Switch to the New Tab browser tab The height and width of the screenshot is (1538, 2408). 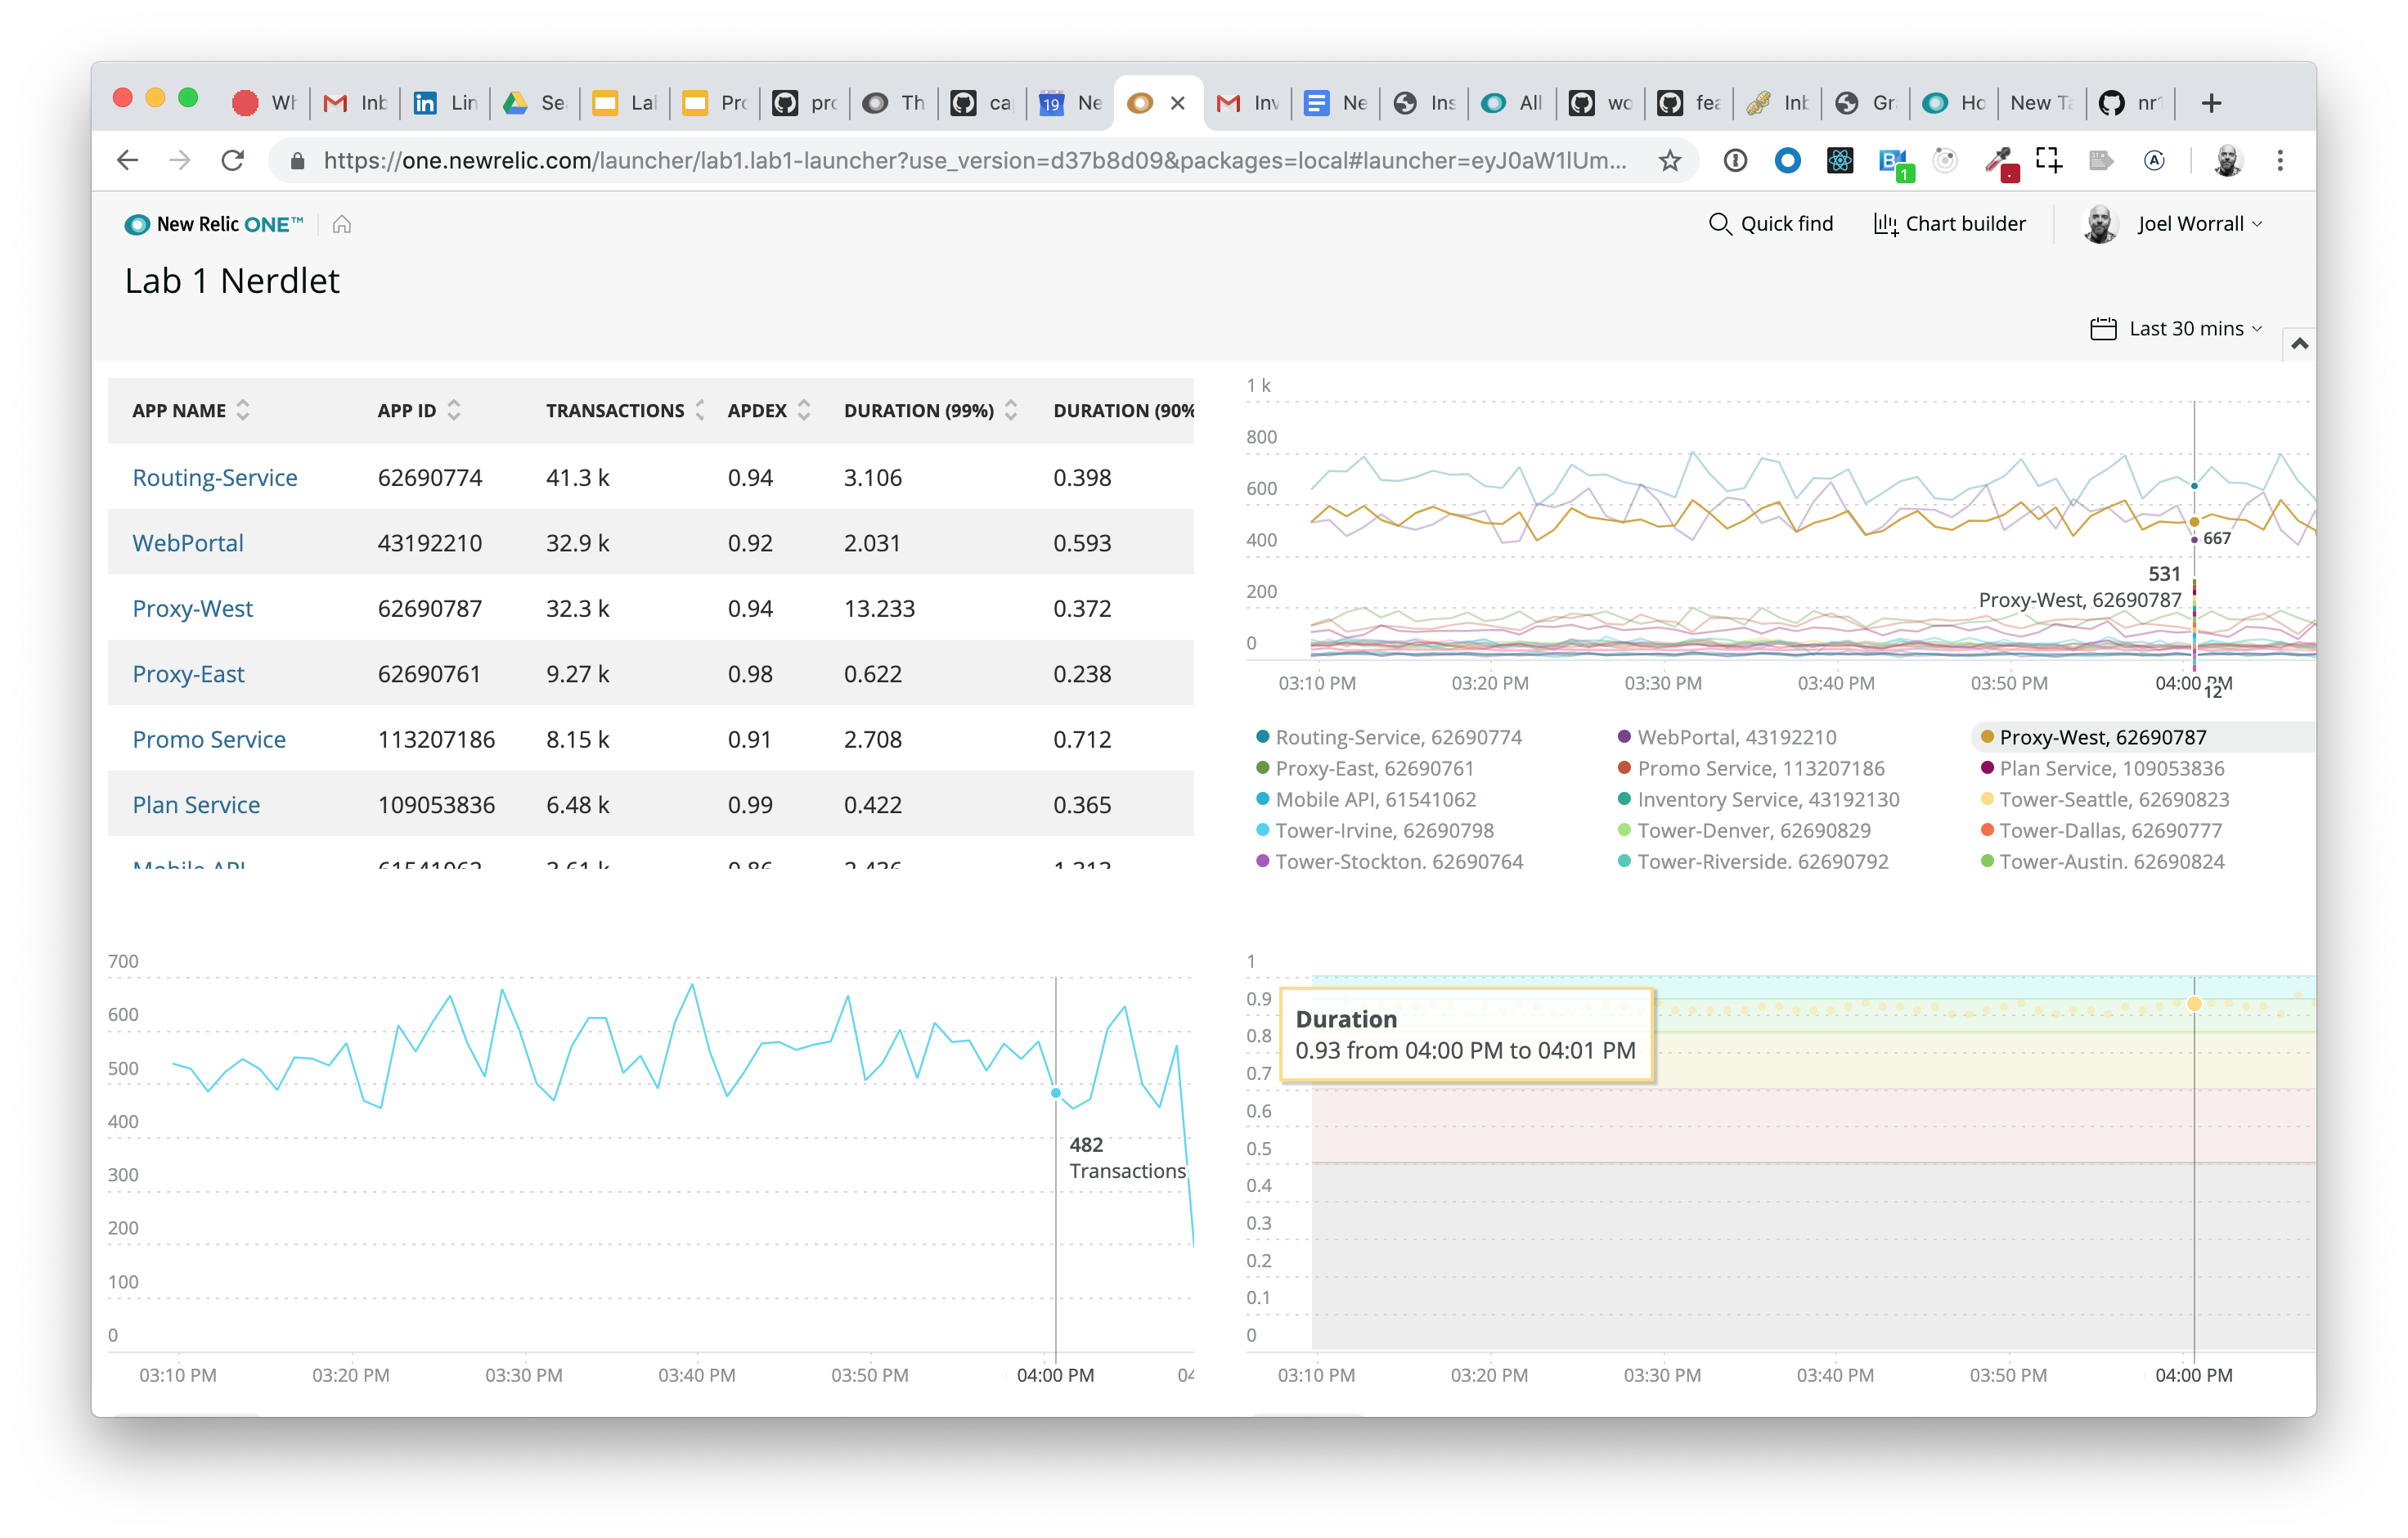tap(2040, 103)
